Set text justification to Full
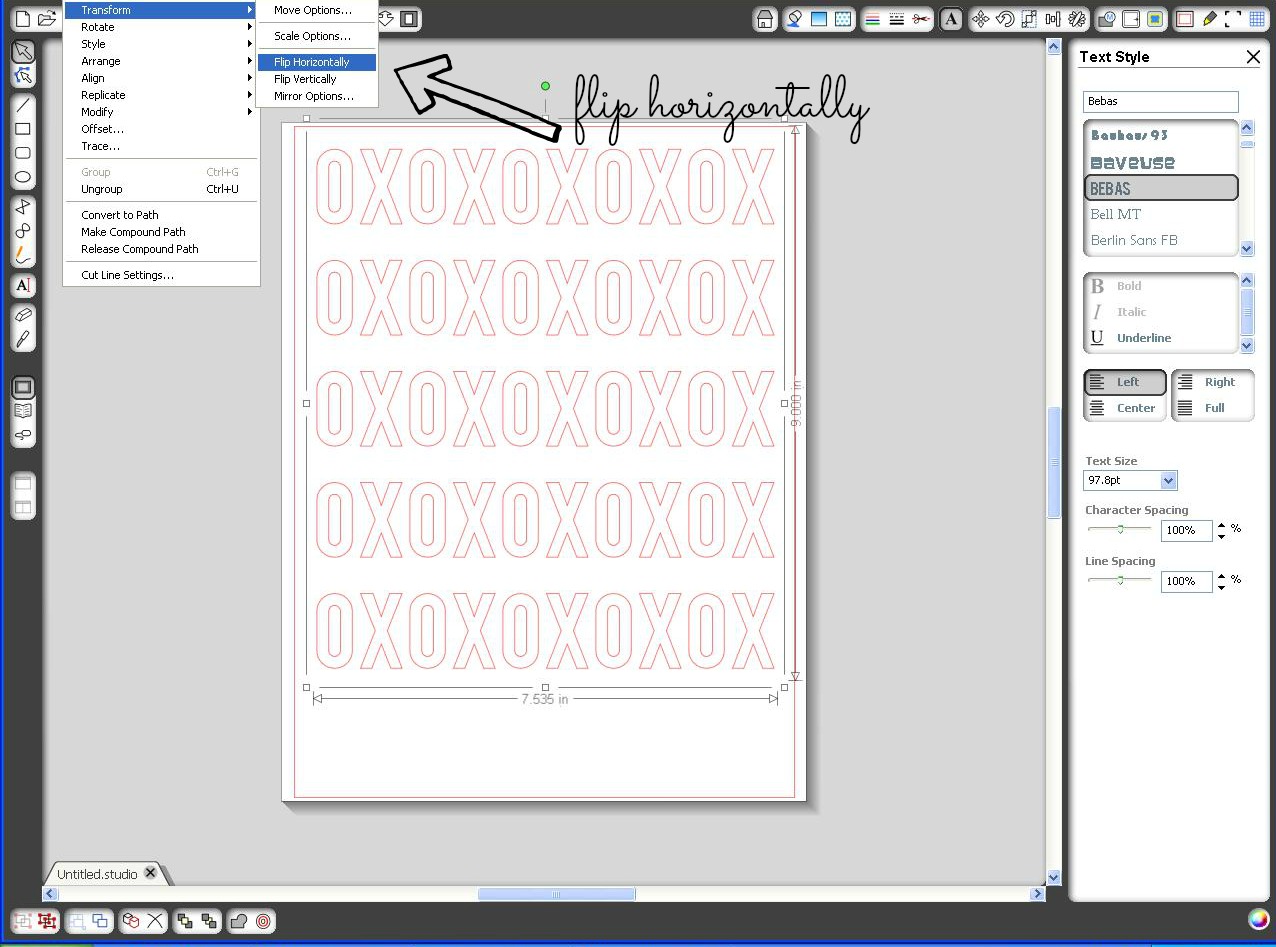1276x947 pixels. click(1212, 408)
